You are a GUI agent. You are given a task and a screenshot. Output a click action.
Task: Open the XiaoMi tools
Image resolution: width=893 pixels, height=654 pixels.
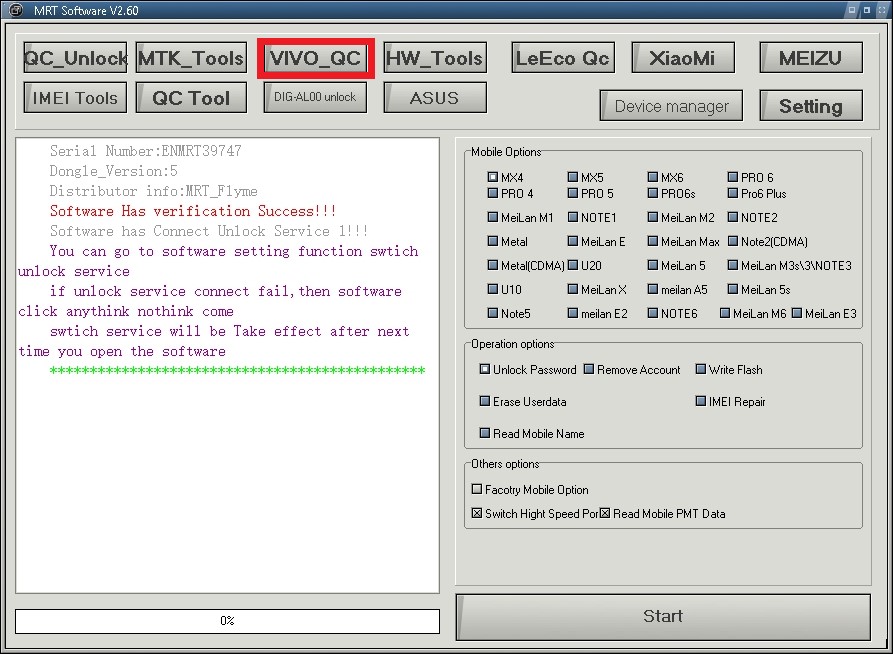coord(683,58)
